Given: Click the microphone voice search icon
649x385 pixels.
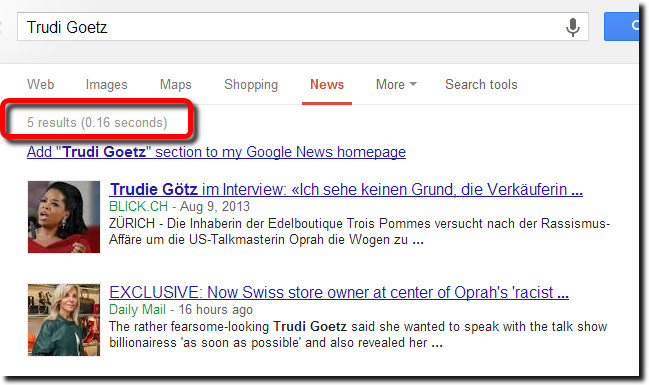Looking at the screenshot, I should [x=572, y=27].
